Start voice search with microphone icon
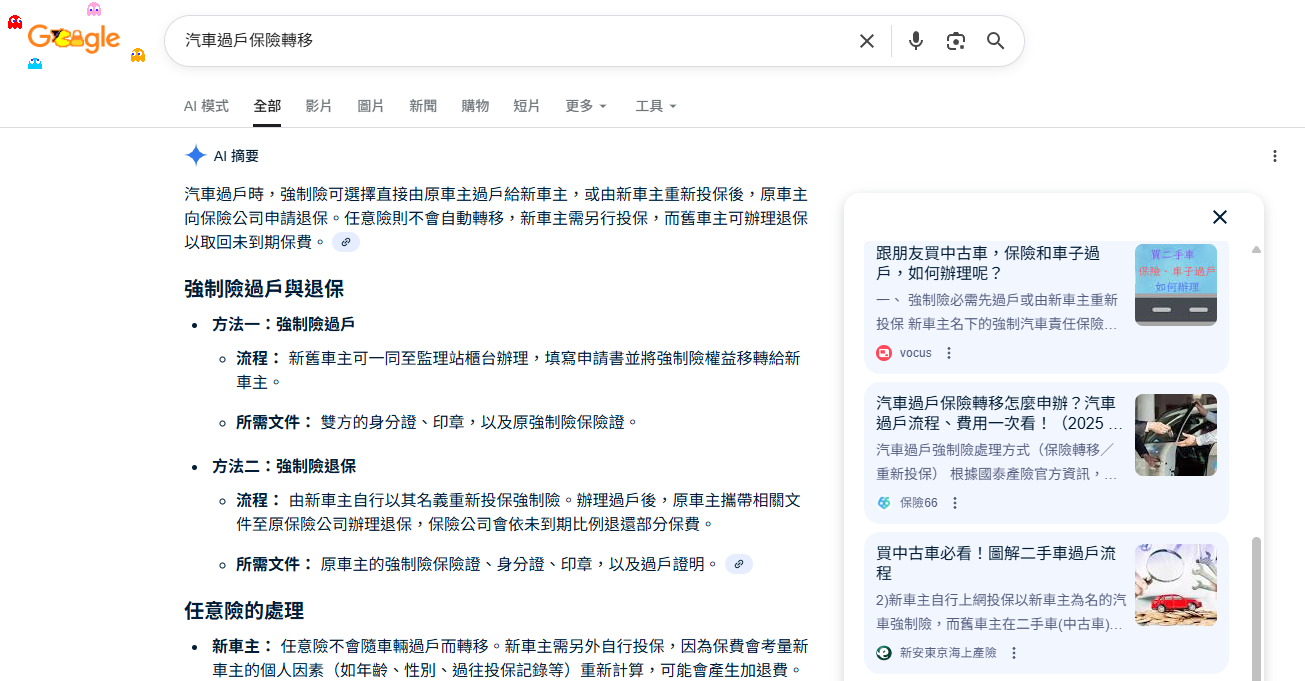 915,41
